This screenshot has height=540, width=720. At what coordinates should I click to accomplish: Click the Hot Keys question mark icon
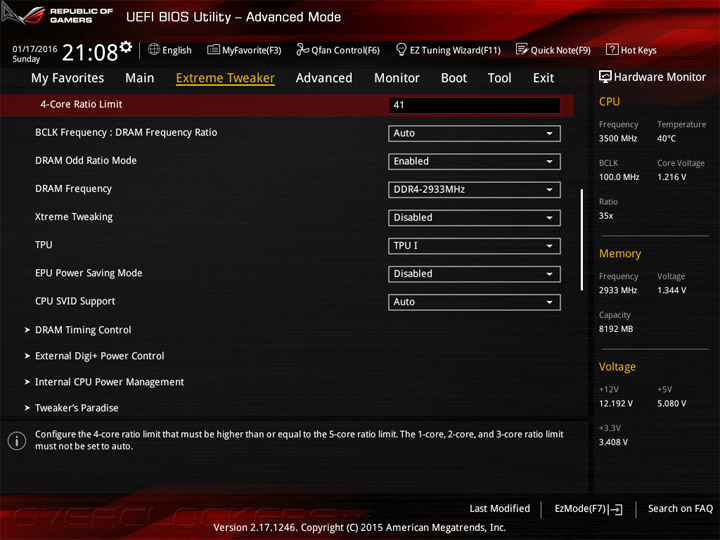pos(612,49)
